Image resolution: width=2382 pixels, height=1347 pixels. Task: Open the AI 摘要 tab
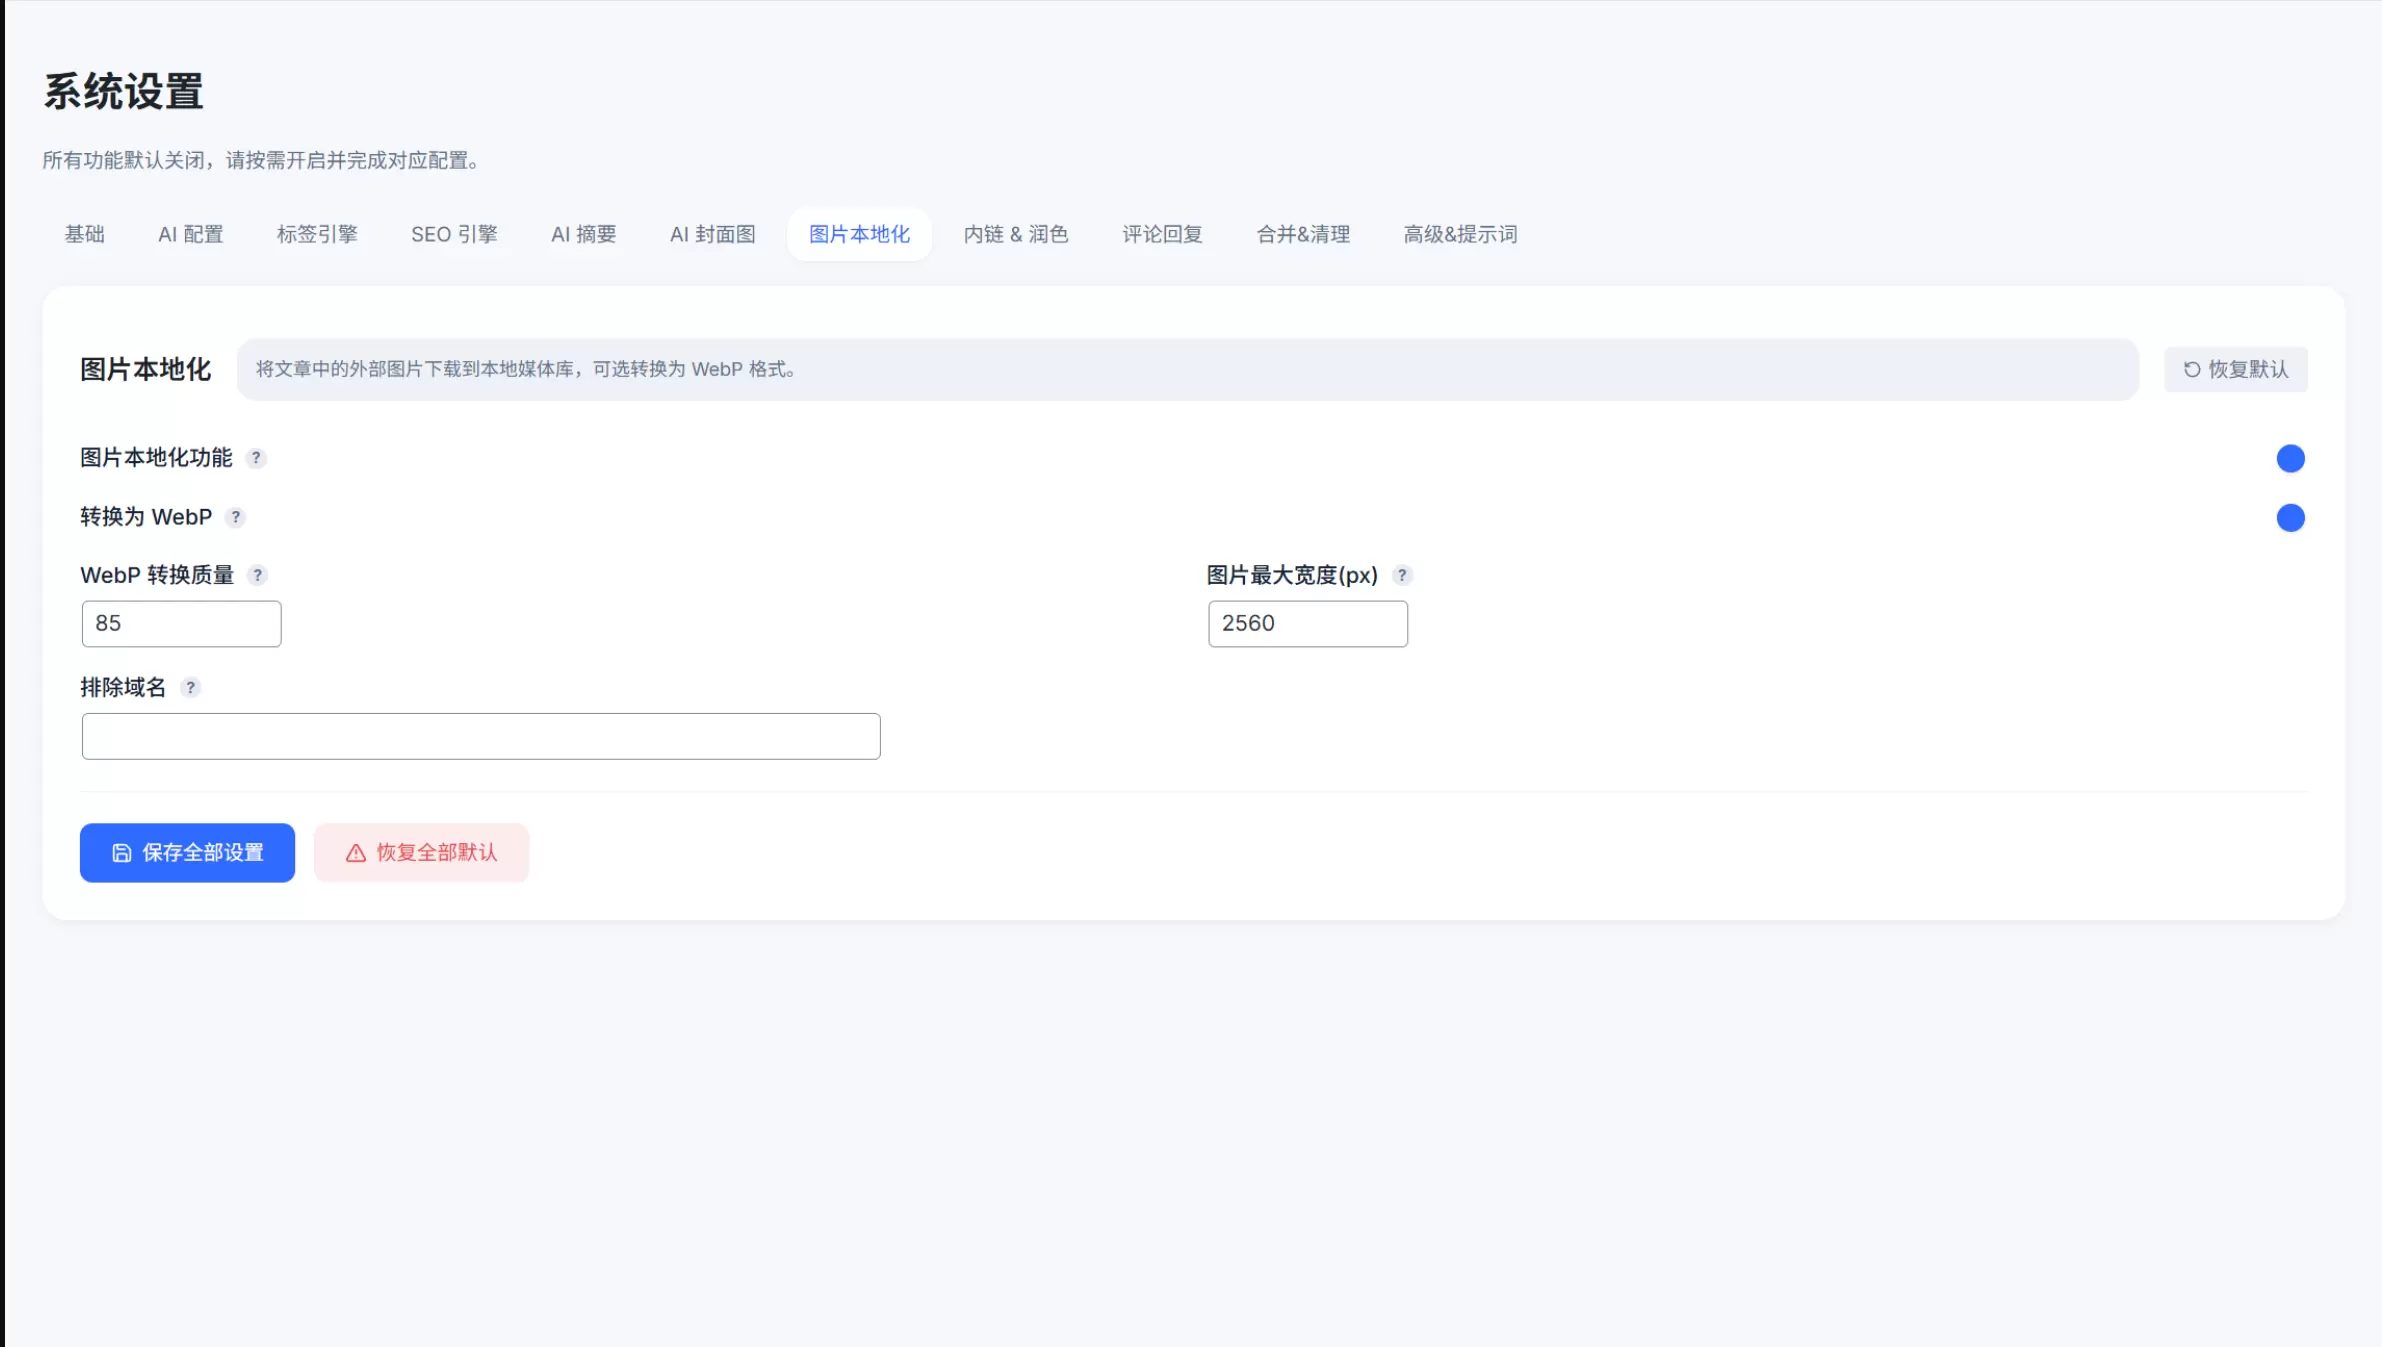click(x=584, y=234)
